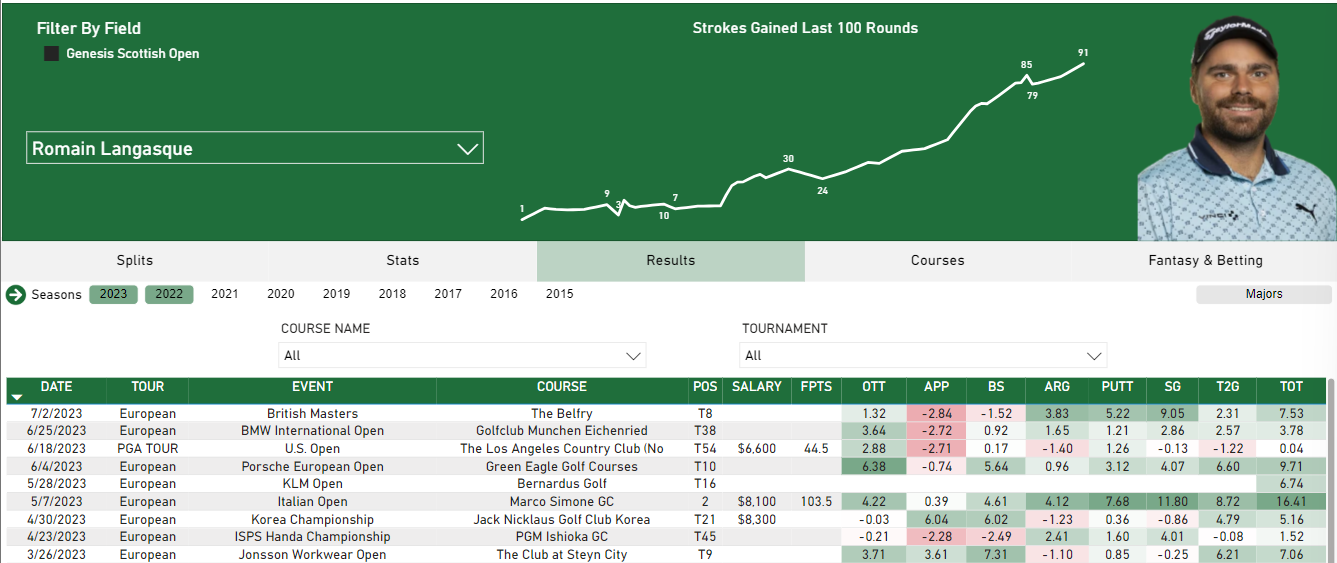
Task: Expand the TOURNAMENT dropdown
Action: click(x=923, y=355)
